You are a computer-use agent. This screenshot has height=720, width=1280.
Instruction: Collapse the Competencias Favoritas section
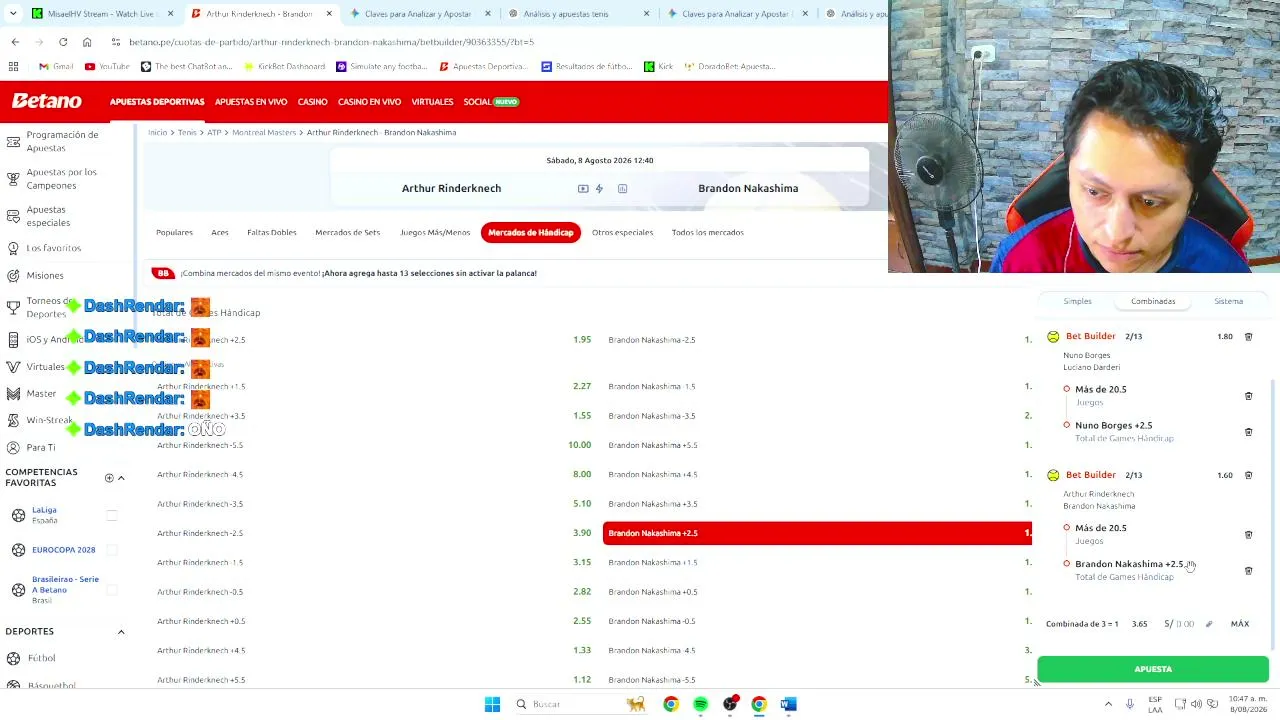(x=121, y=478)
